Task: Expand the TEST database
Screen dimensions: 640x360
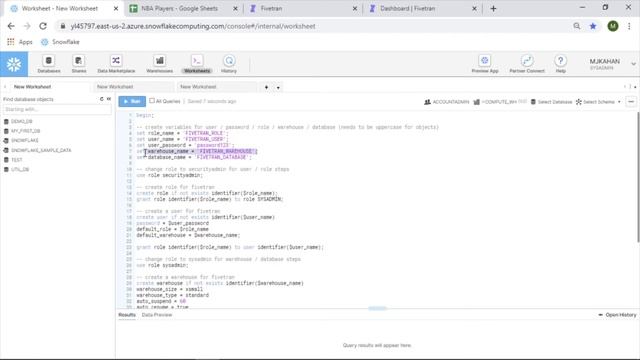Action: 13,160
